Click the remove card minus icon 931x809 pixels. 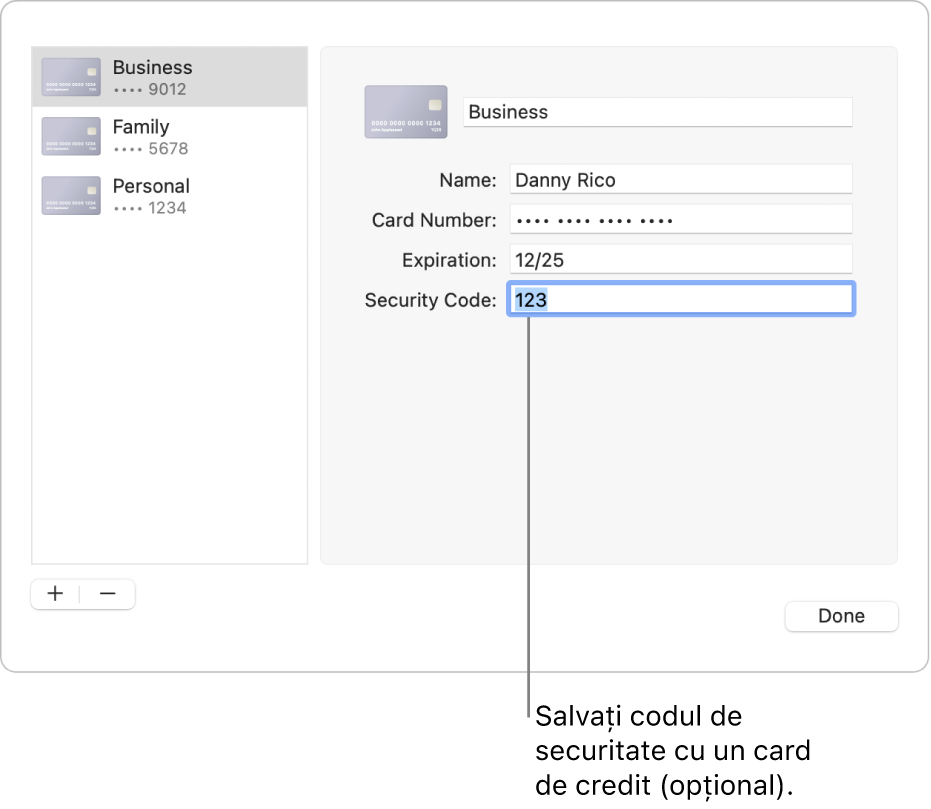click(x=108, y=593)
